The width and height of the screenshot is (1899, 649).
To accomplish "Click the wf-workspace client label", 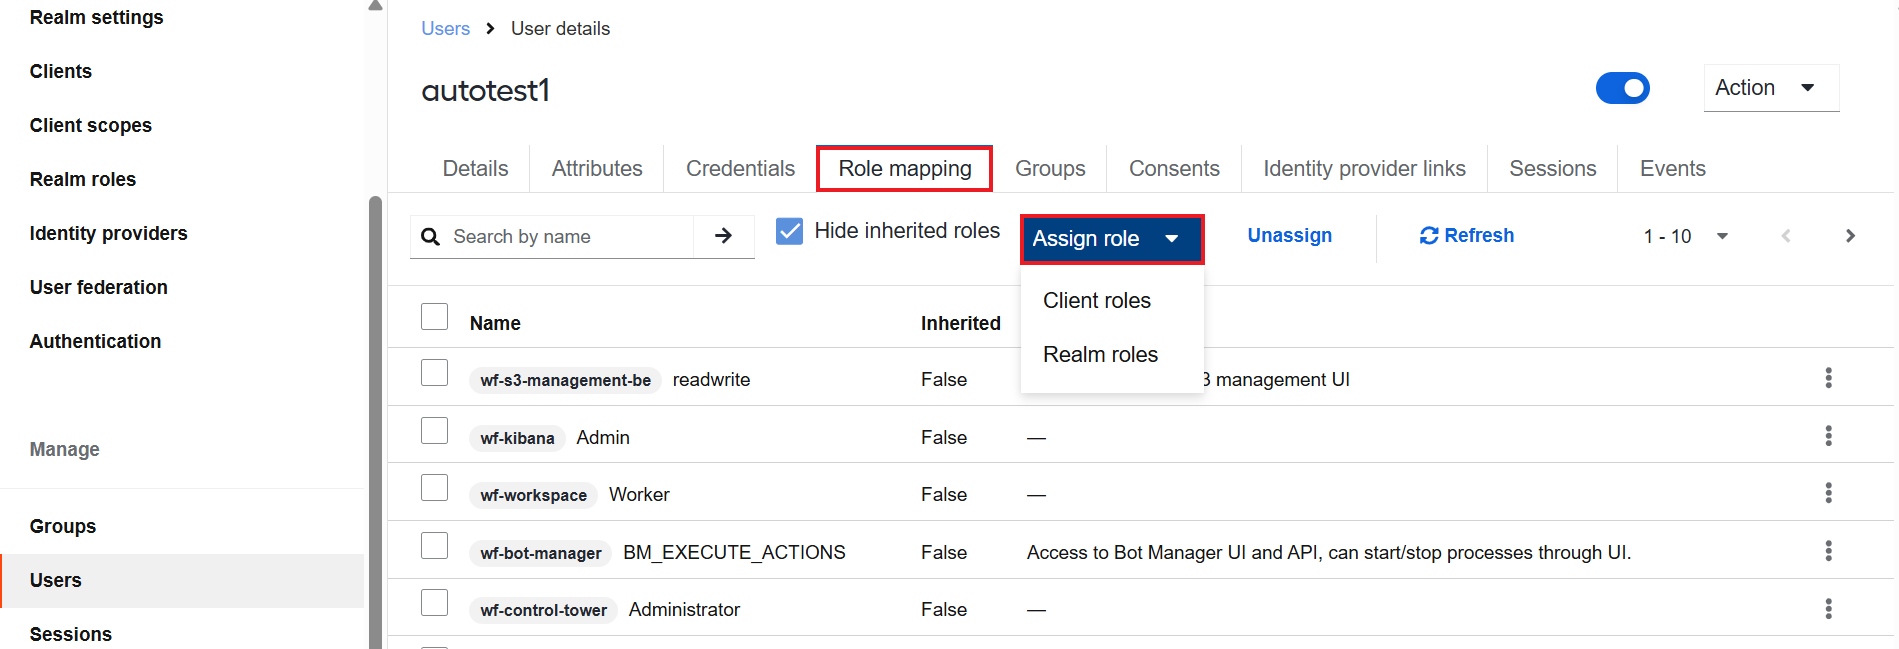I will [x=533, y=495].
